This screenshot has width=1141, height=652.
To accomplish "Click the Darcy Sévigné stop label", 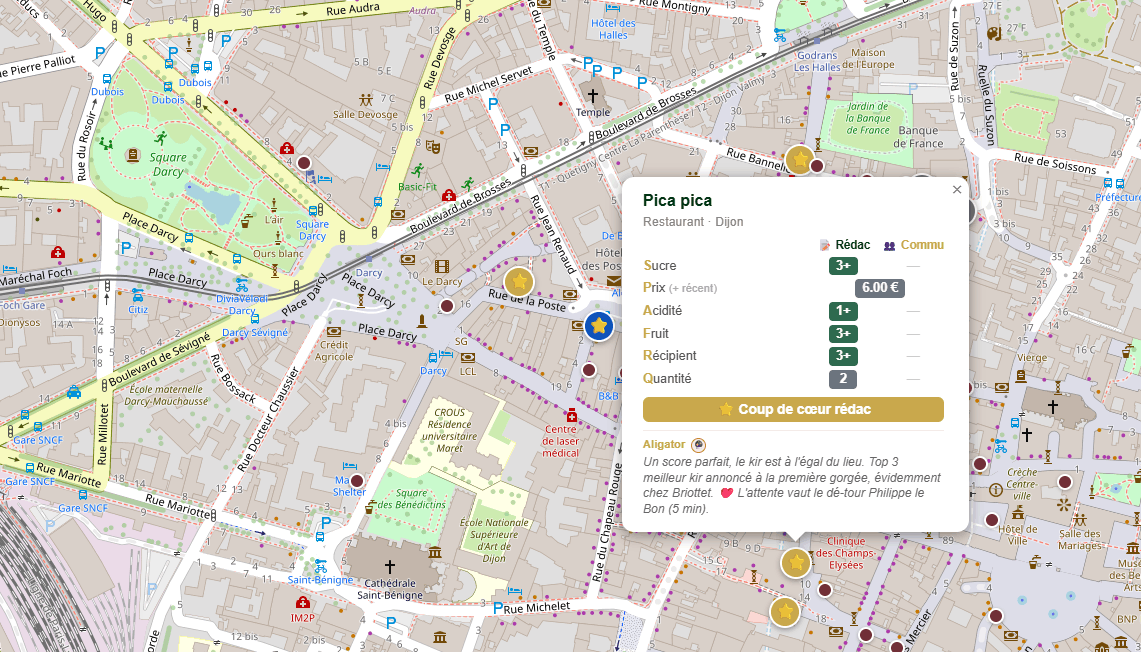I will click(255, 333).
